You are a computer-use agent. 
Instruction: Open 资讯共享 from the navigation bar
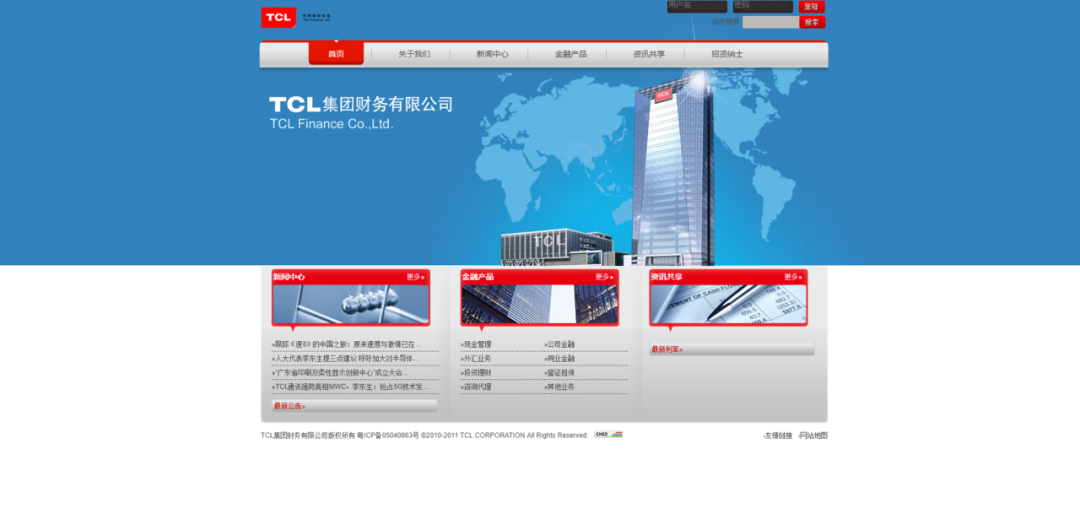pyautogui.click(x=649, y=54)
